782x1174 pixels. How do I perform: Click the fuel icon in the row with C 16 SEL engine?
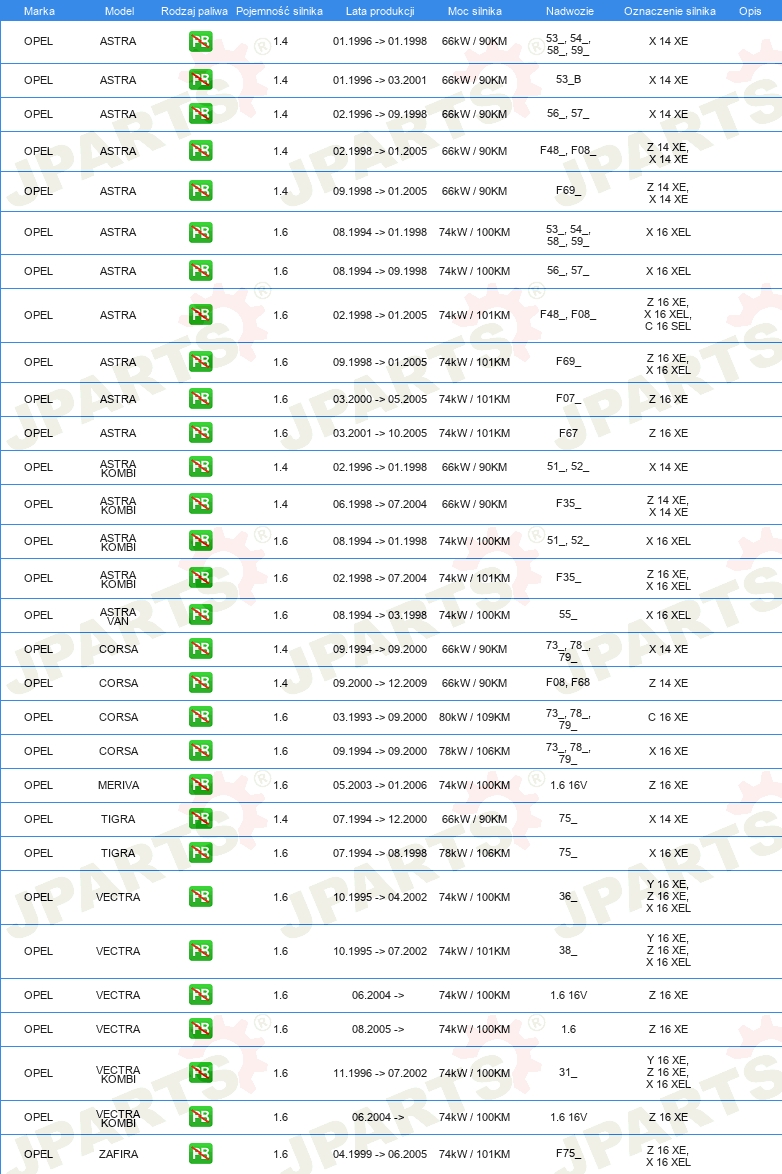click(x=200, y=314)
